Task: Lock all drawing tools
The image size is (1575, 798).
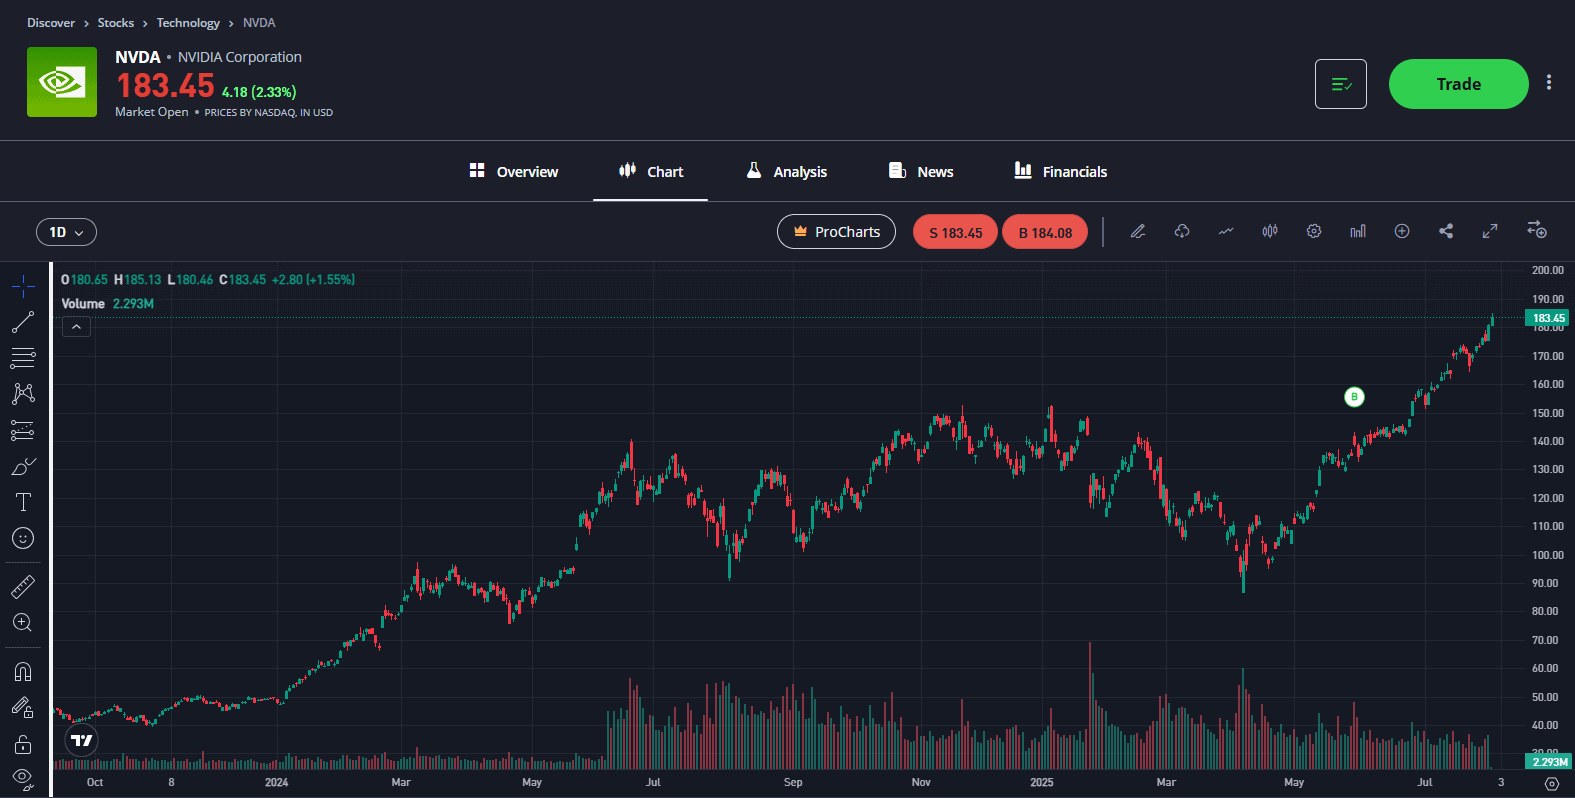Action: point(23,744)
